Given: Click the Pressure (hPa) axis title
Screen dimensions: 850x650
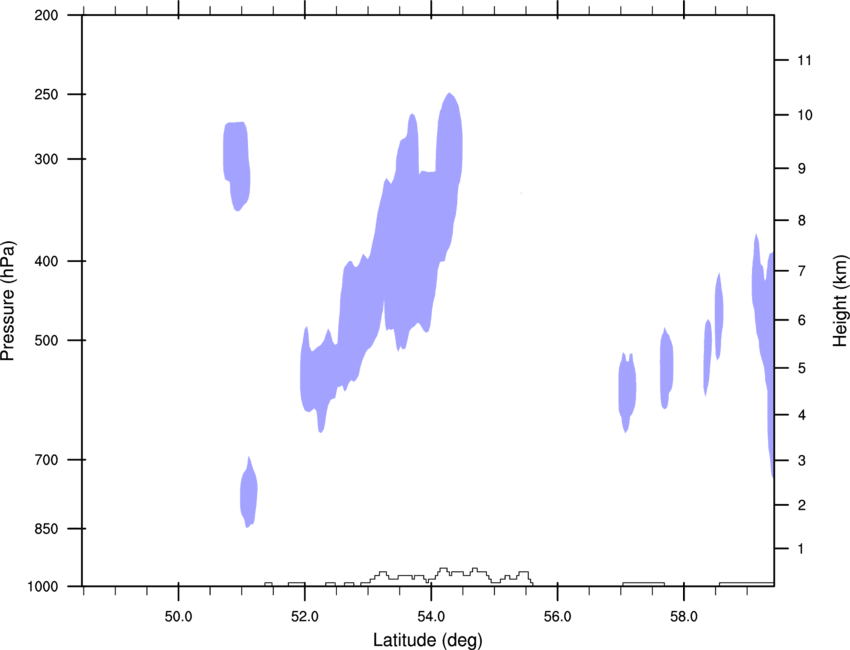Looking at the screenshot, I should (8, 300).
